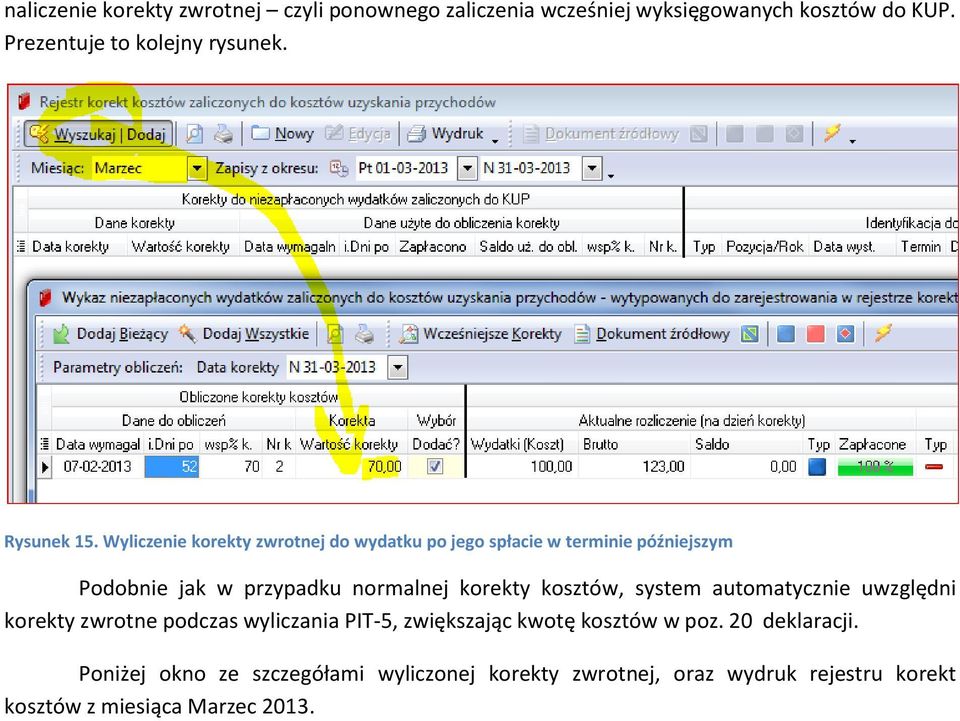Click lightning bolt icon in Rejestr korekt toolbar
The image size is (960, 721).
(x=832, y=133)
